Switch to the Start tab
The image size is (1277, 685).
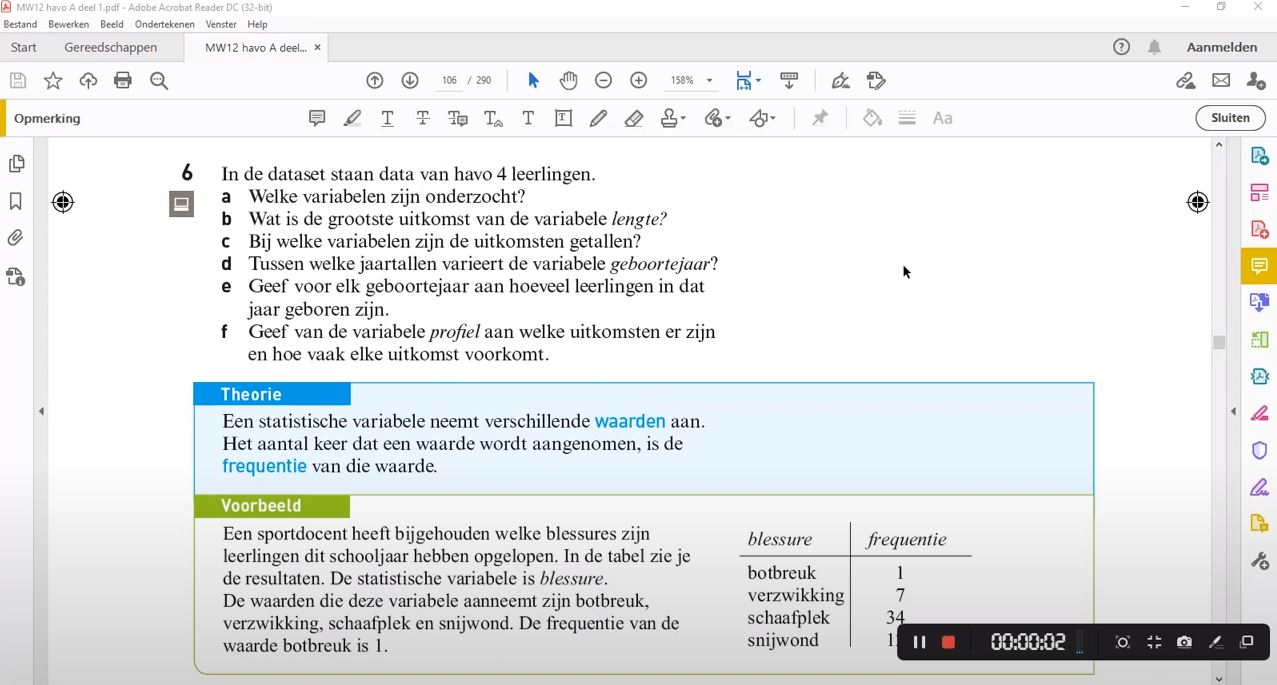(x=24, y=47)
